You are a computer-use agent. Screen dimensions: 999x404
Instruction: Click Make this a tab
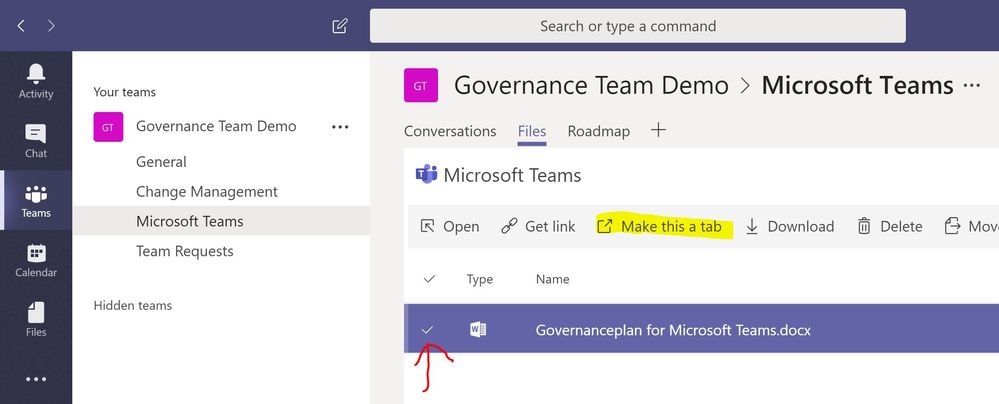pos(659,226)
